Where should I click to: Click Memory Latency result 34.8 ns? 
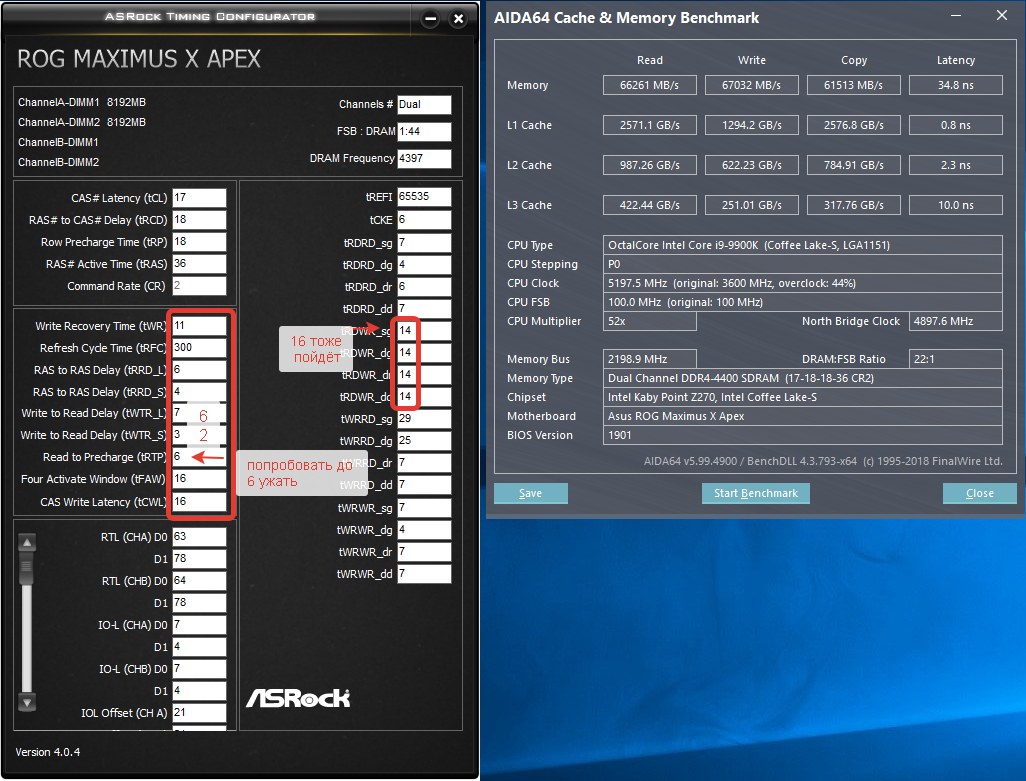click(956, 85)
